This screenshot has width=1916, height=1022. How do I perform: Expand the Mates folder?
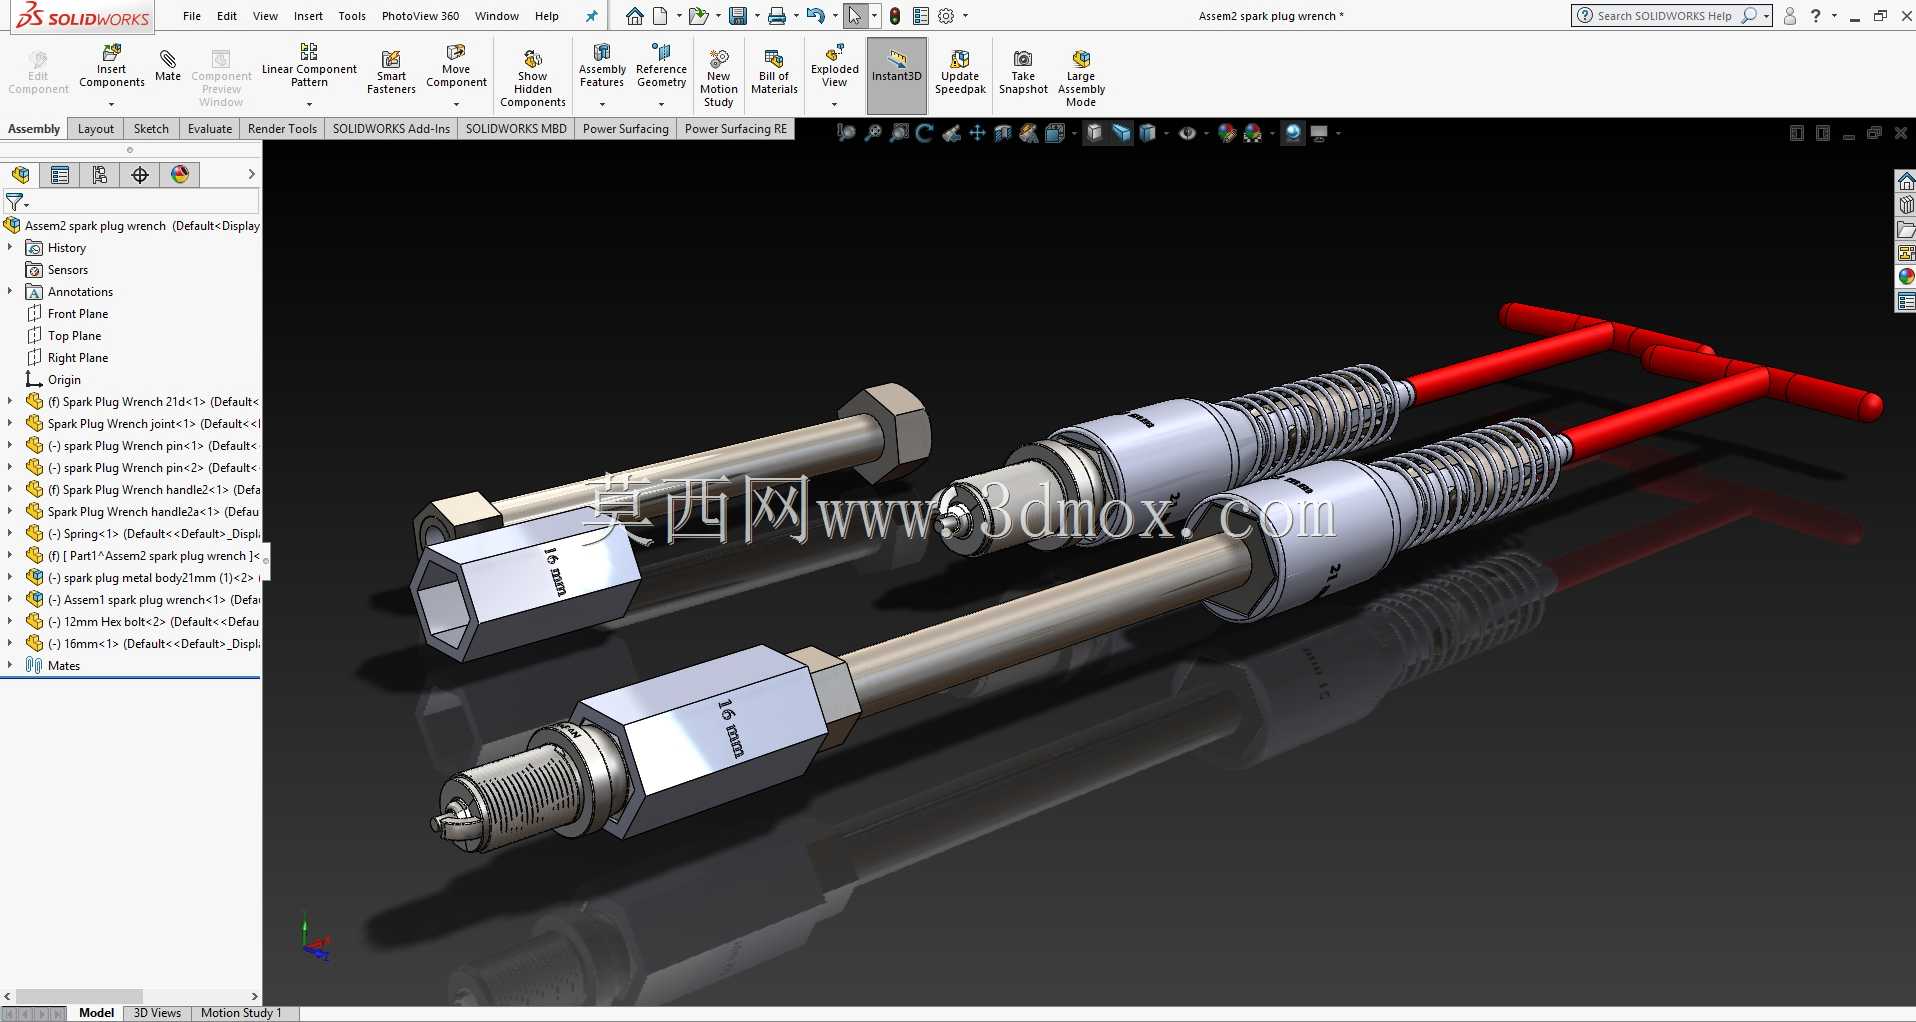tap(10, 665)
